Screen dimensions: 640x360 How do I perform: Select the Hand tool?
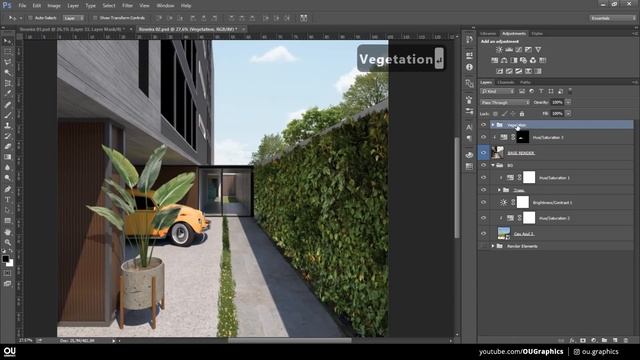coord(7,232)
